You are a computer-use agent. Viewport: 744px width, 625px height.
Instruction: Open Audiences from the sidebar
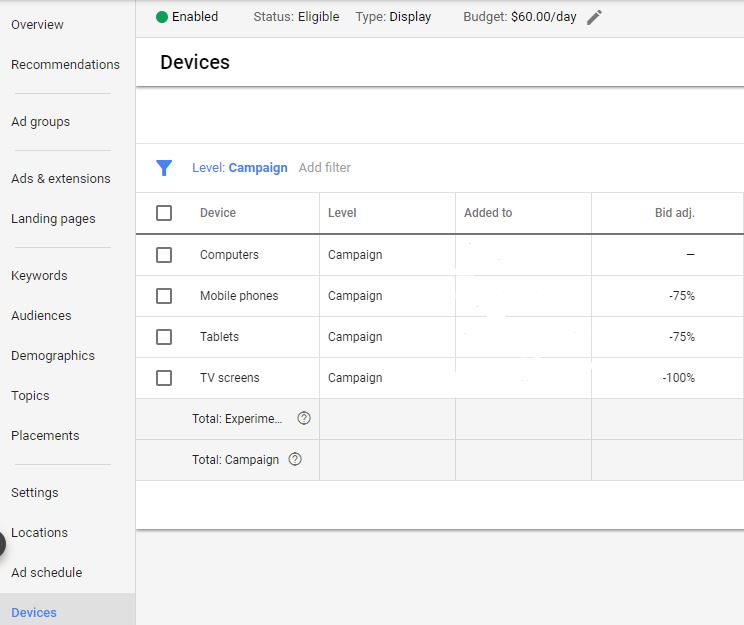(41, 316)
